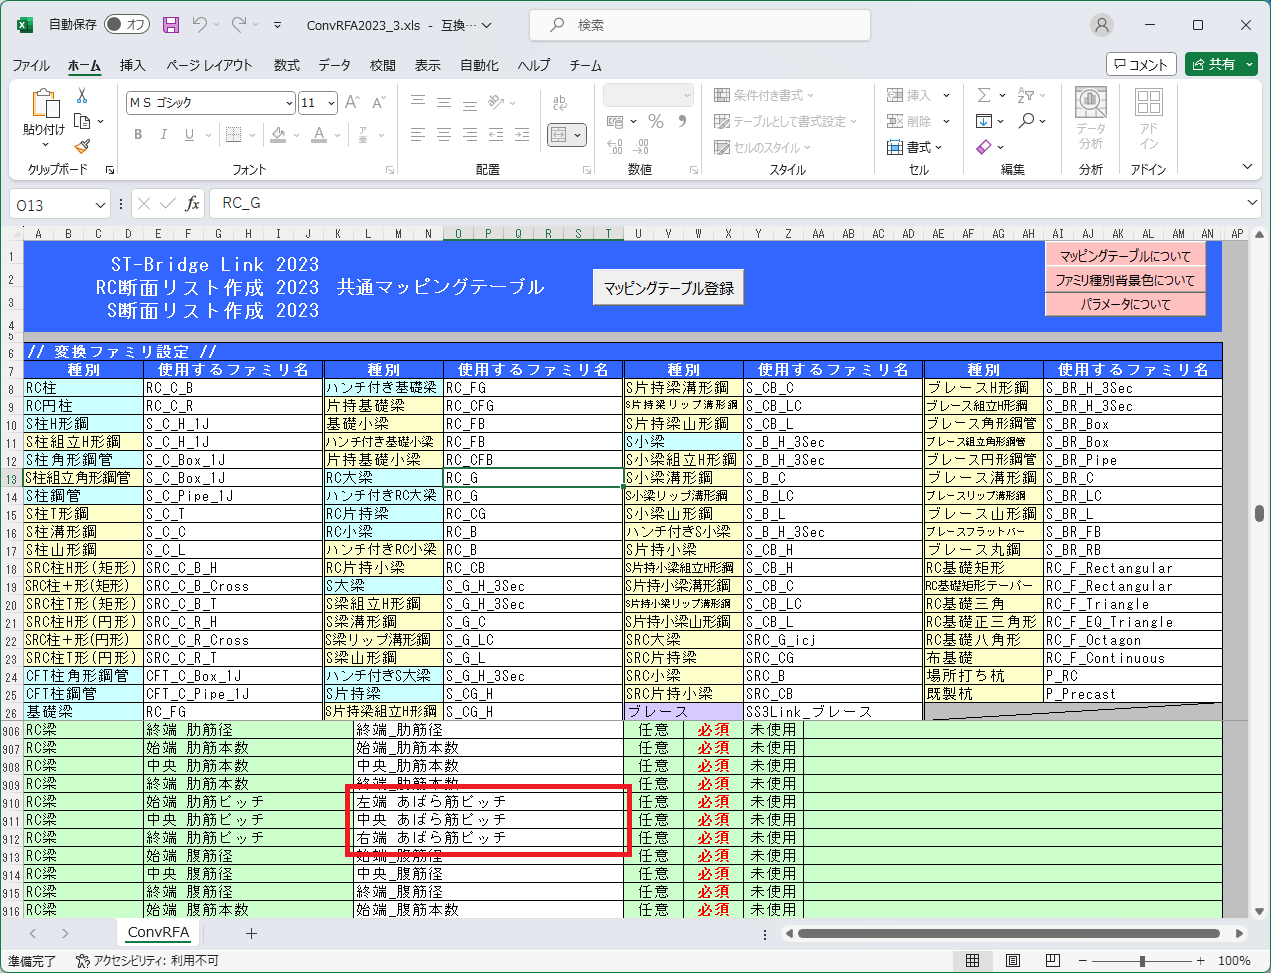Open the アドイン add-ins button

(x=1148, y=118)
